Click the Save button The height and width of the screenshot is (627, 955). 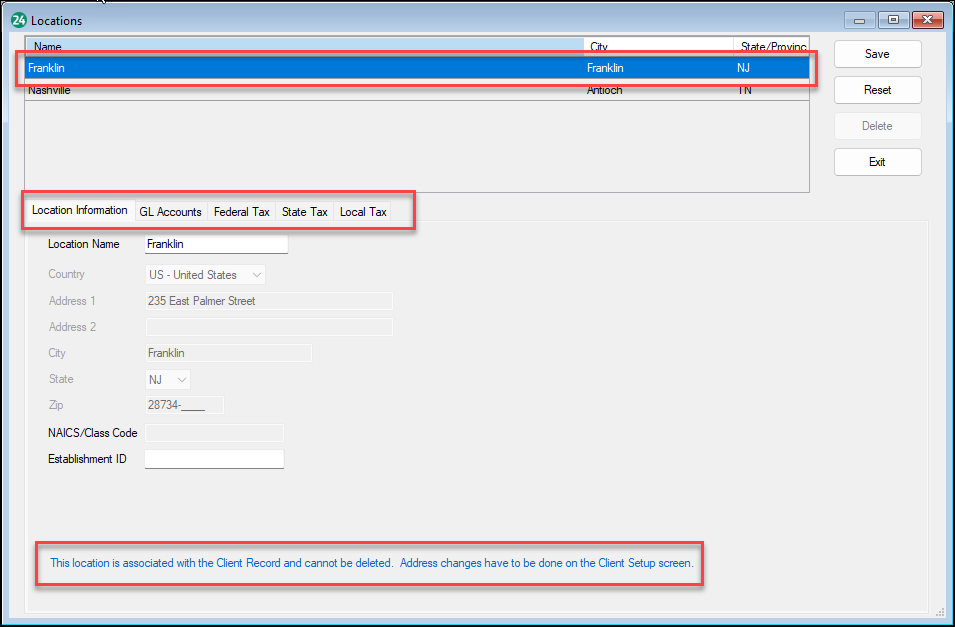(877, 54)
